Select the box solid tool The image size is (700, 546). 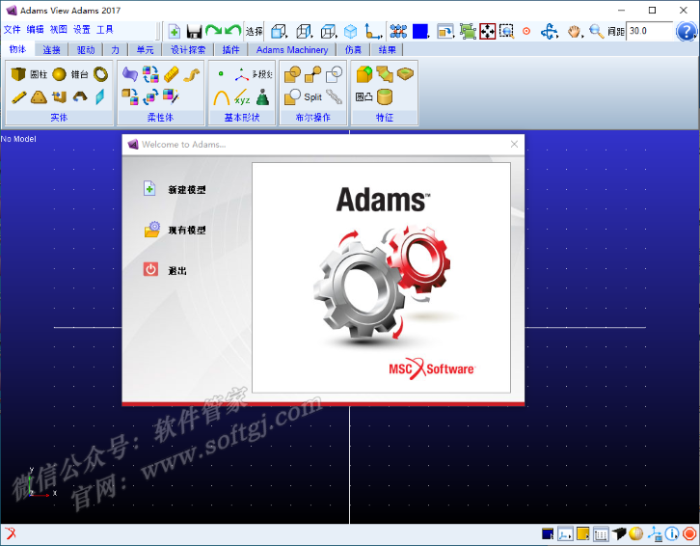(x=18, y=74)
